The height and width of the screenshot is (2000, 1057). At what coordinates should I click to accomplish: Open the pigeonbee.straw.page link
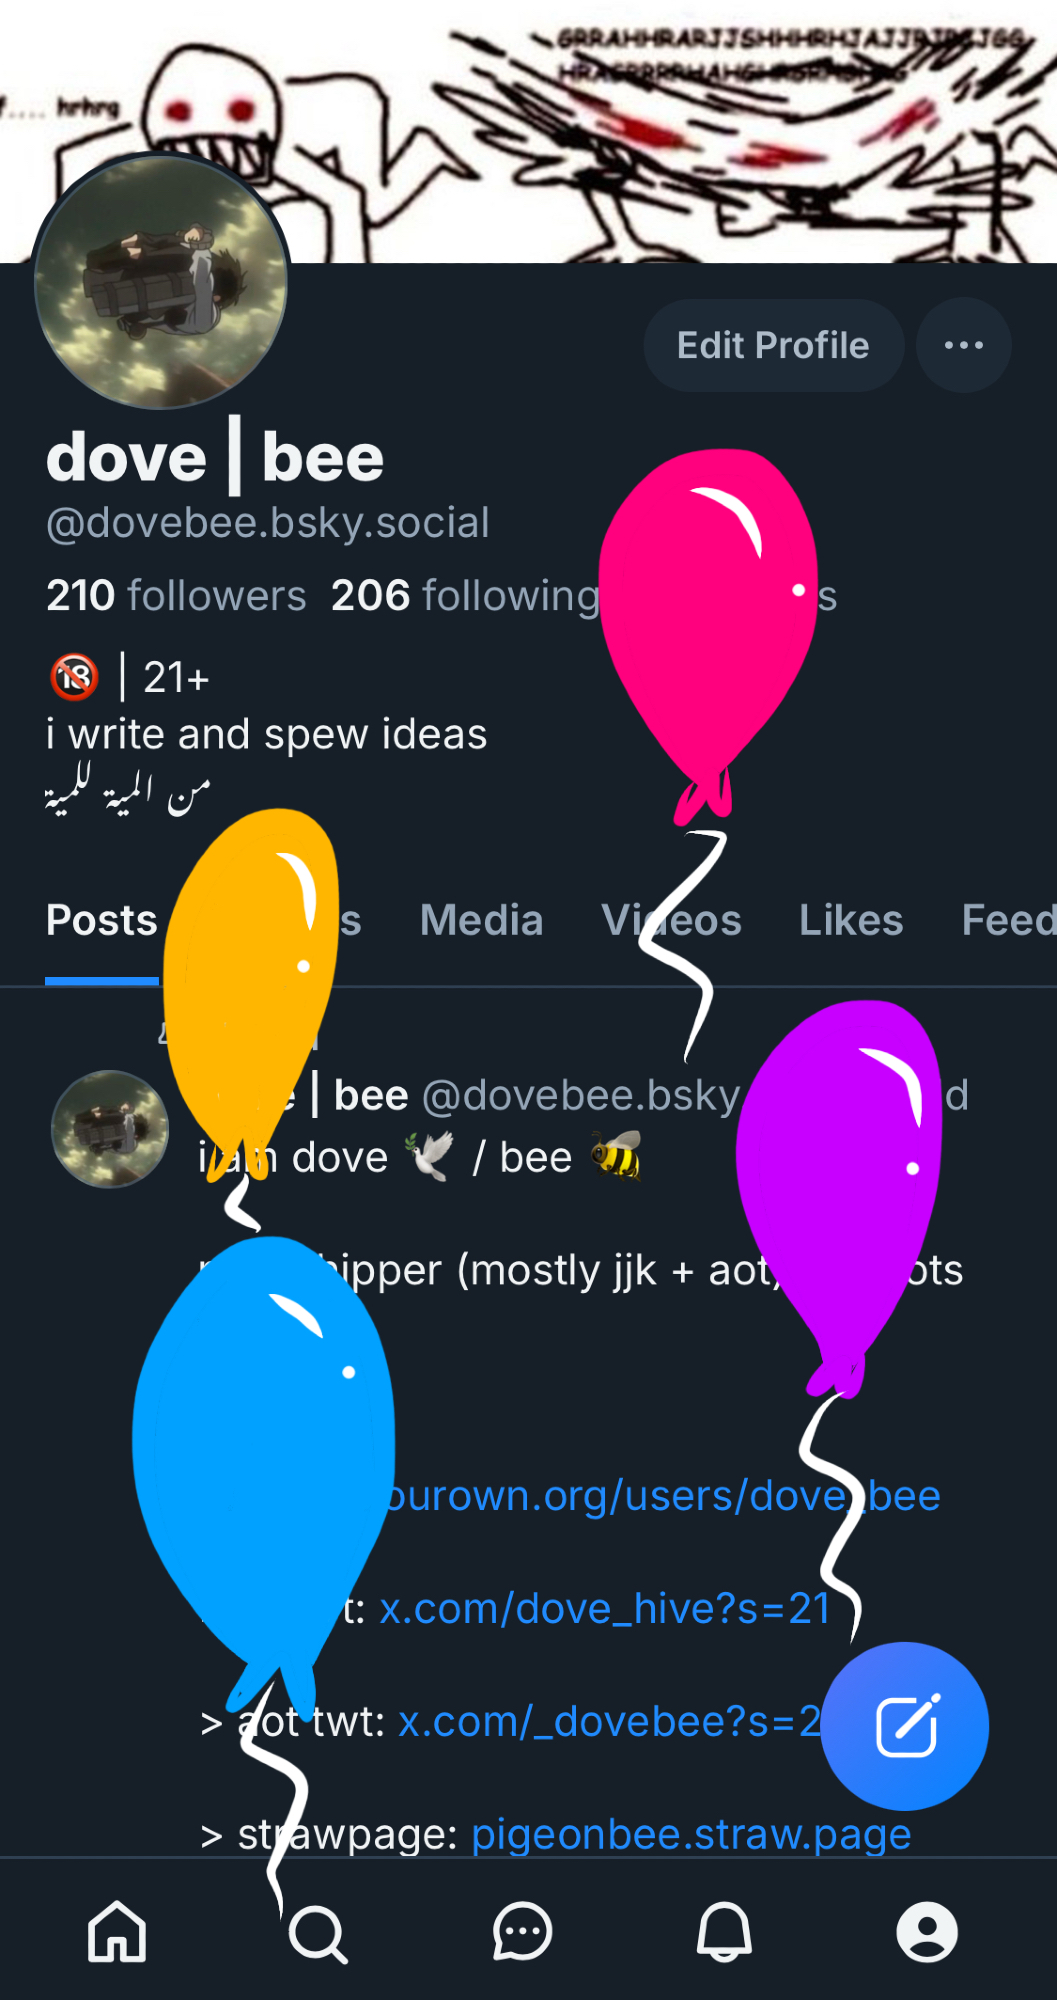[691, 1834]
